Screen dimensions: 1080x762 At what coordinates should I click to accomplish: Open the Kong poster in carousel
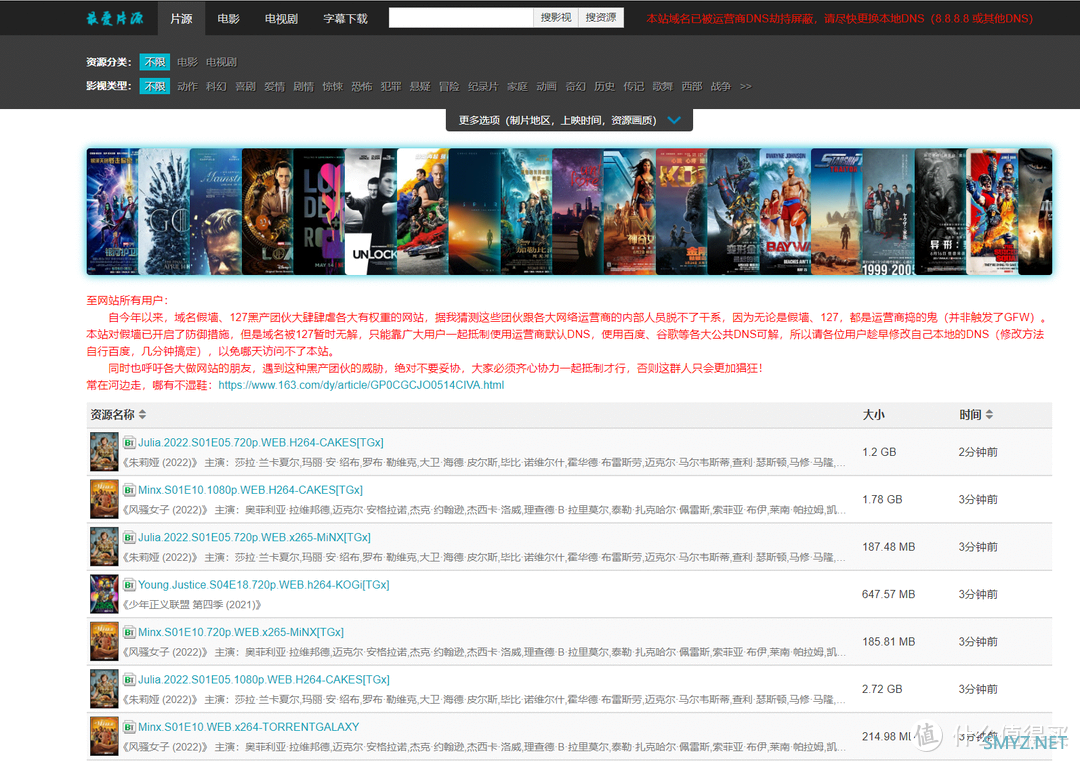[681, 212]
